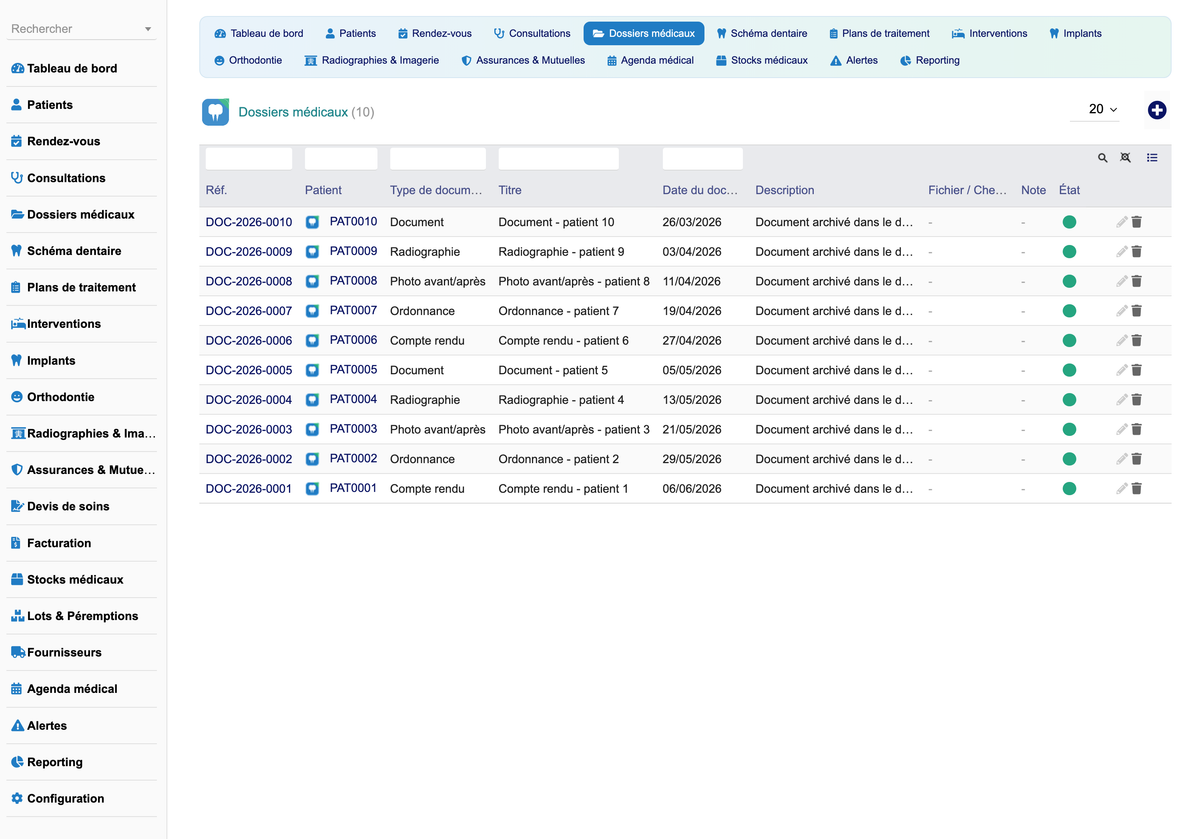This screenshot has height=839, width=1200.
Task: Go to the Reporting tab in top bar
Action: pos(930,60)
